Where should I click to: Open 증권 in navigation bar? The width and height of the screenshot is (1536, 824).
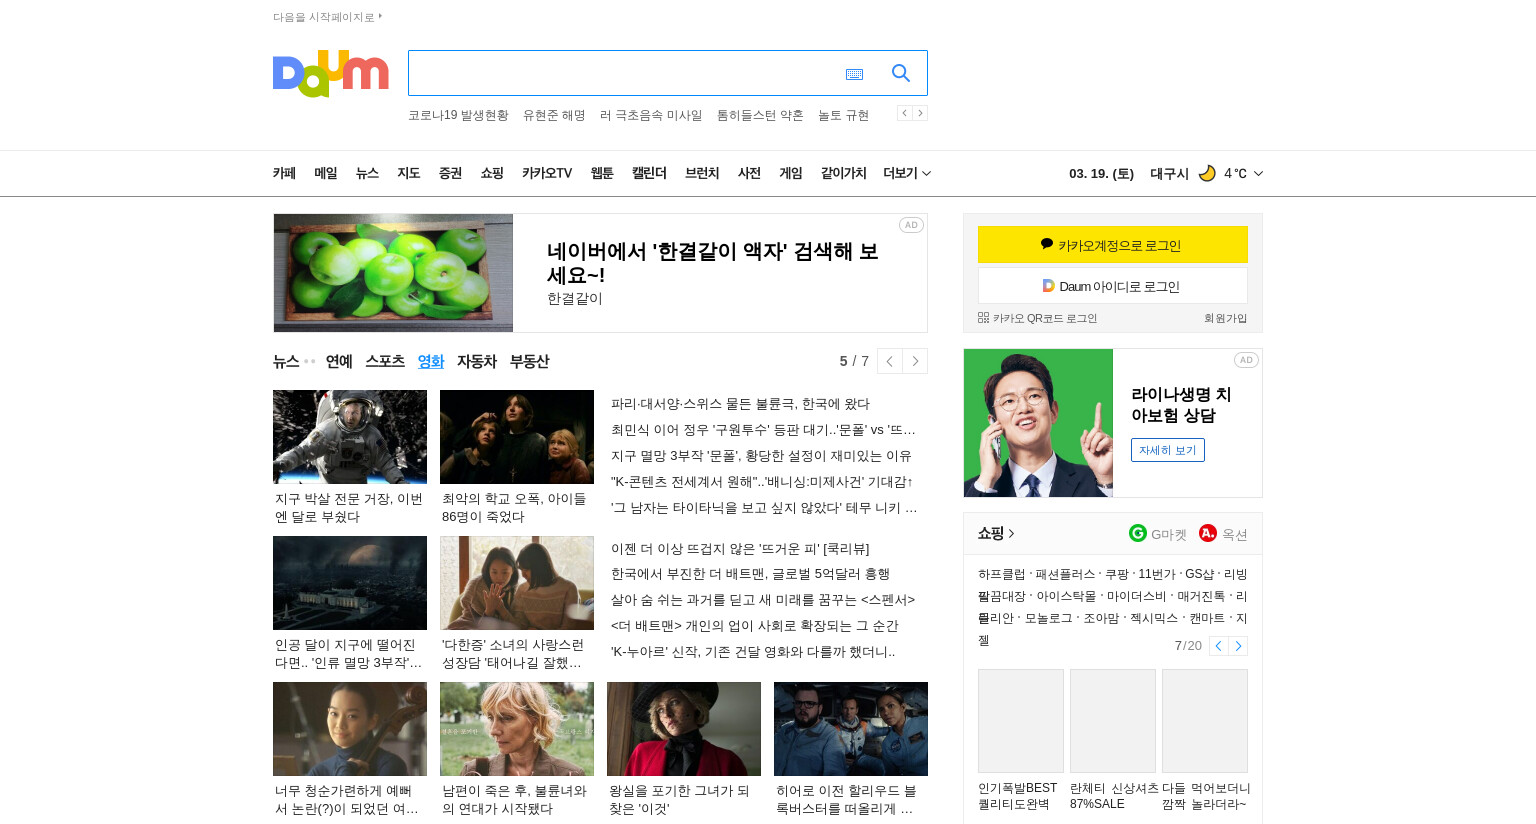coord(450,173)
